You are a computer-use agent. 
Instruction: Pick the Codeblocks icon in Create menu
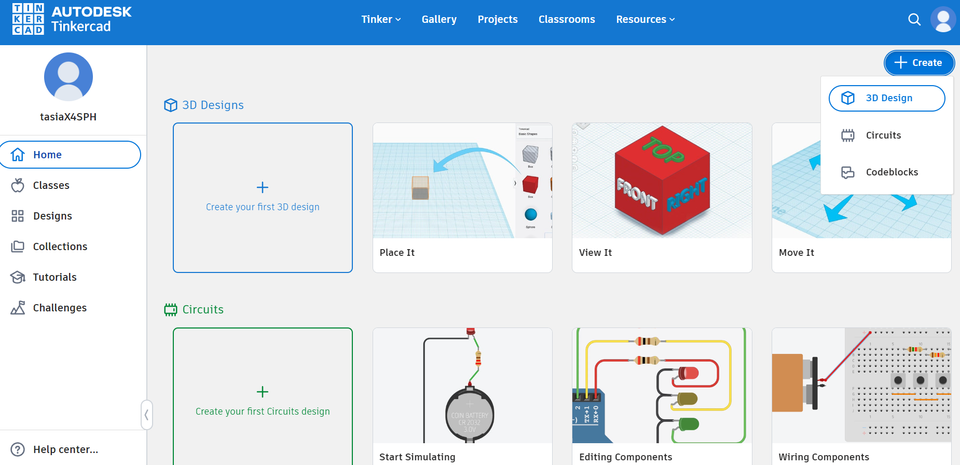(847, 173)
